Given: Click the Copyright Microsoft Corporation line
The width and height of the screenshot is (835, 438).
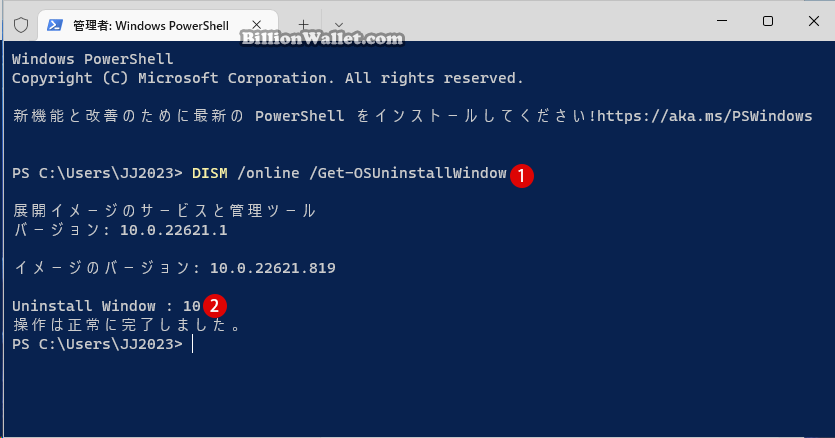Looking at the screenshot, I should coord(268,78).
